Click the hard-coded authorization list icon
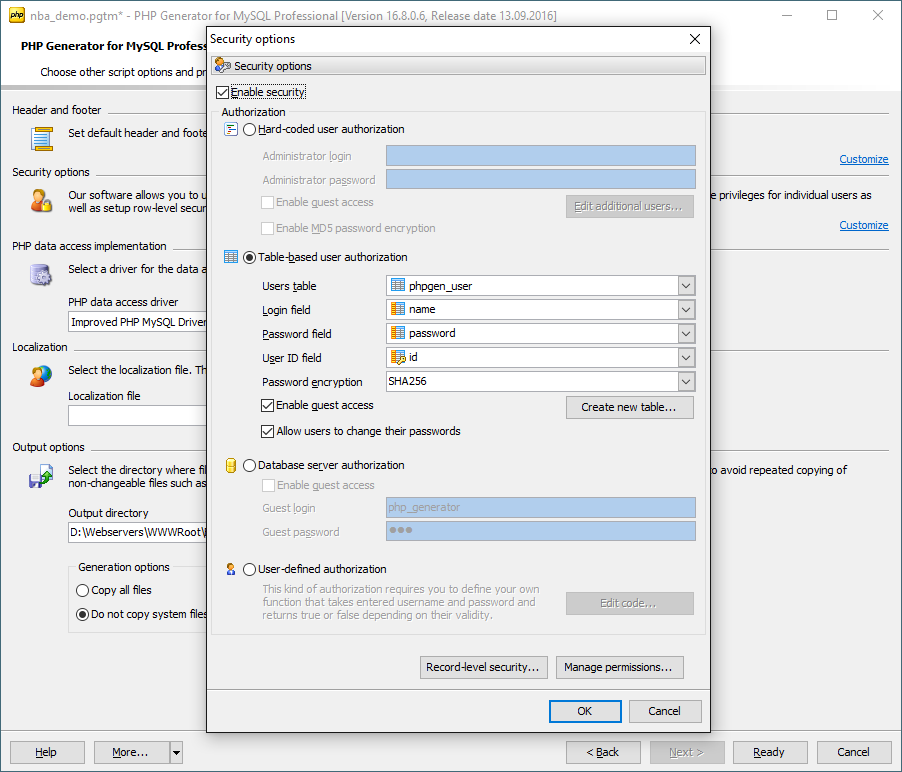Image resolution: width=902 pixels, height=772 pixels. pyautogui.click(x=231, y=129)
